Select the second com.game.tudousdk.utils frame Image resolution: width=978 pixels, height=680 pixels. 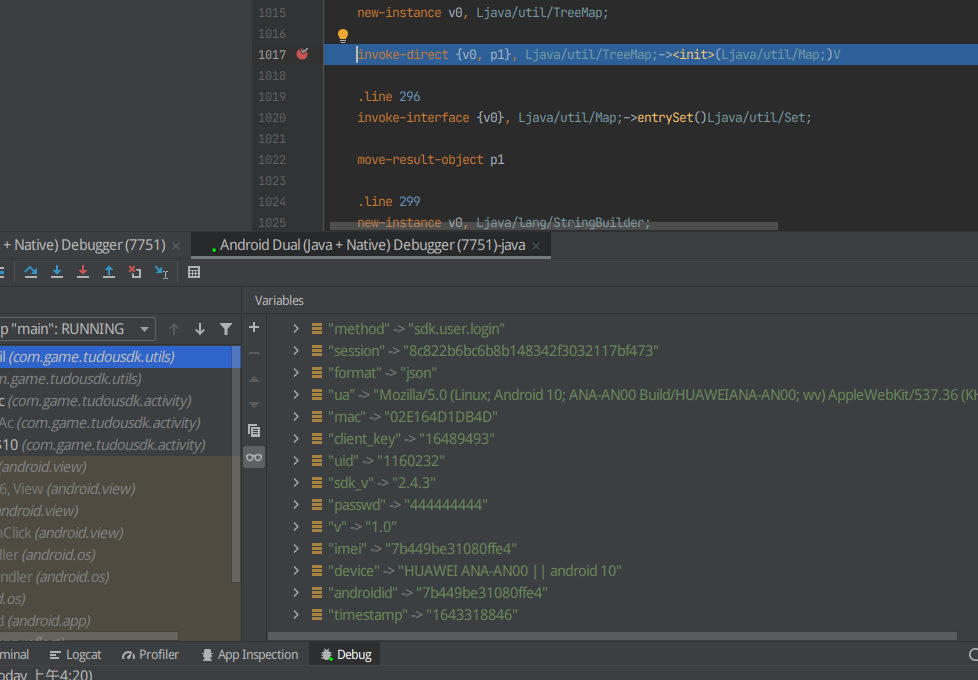tap(115, 379)
